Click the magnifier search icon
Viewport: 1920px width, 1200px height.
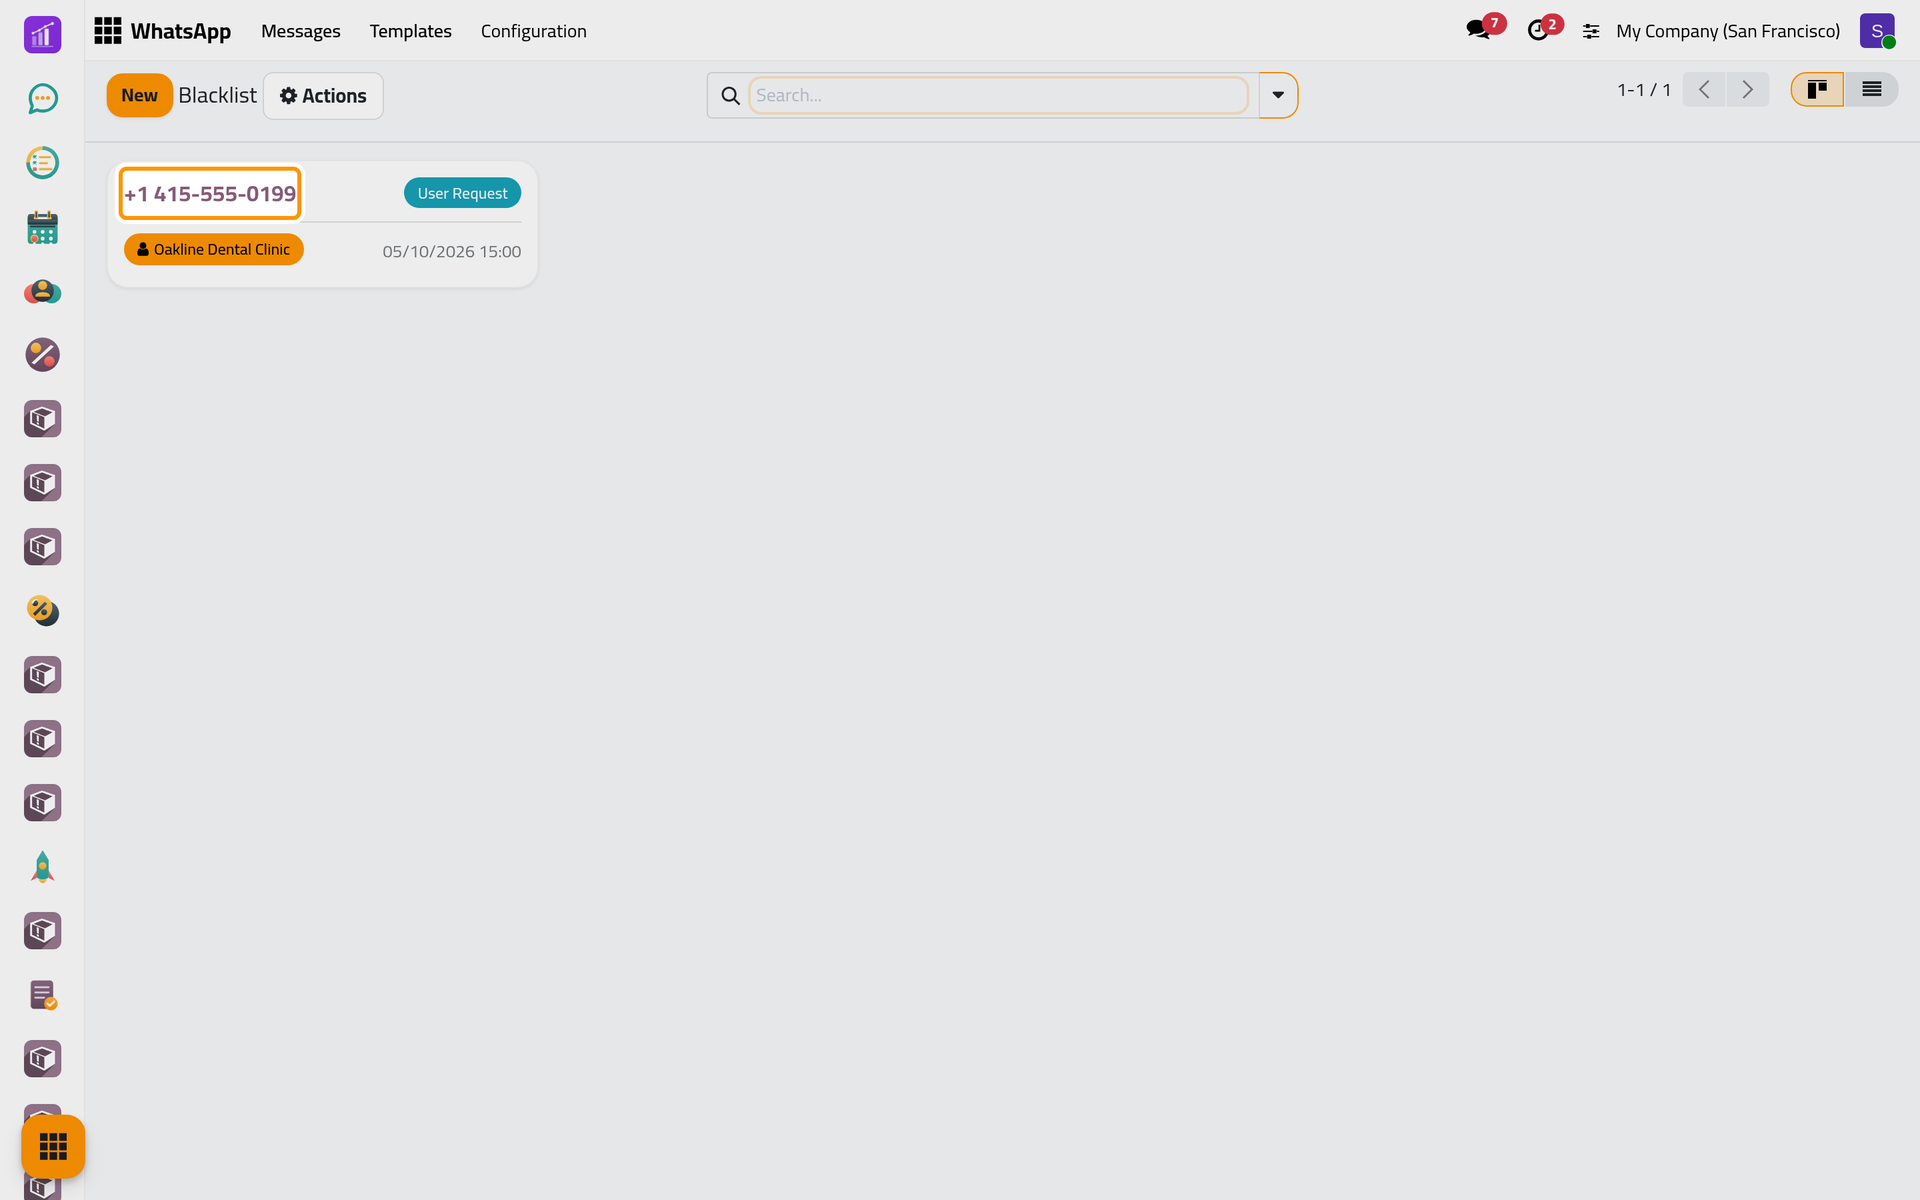pos(730,95)
